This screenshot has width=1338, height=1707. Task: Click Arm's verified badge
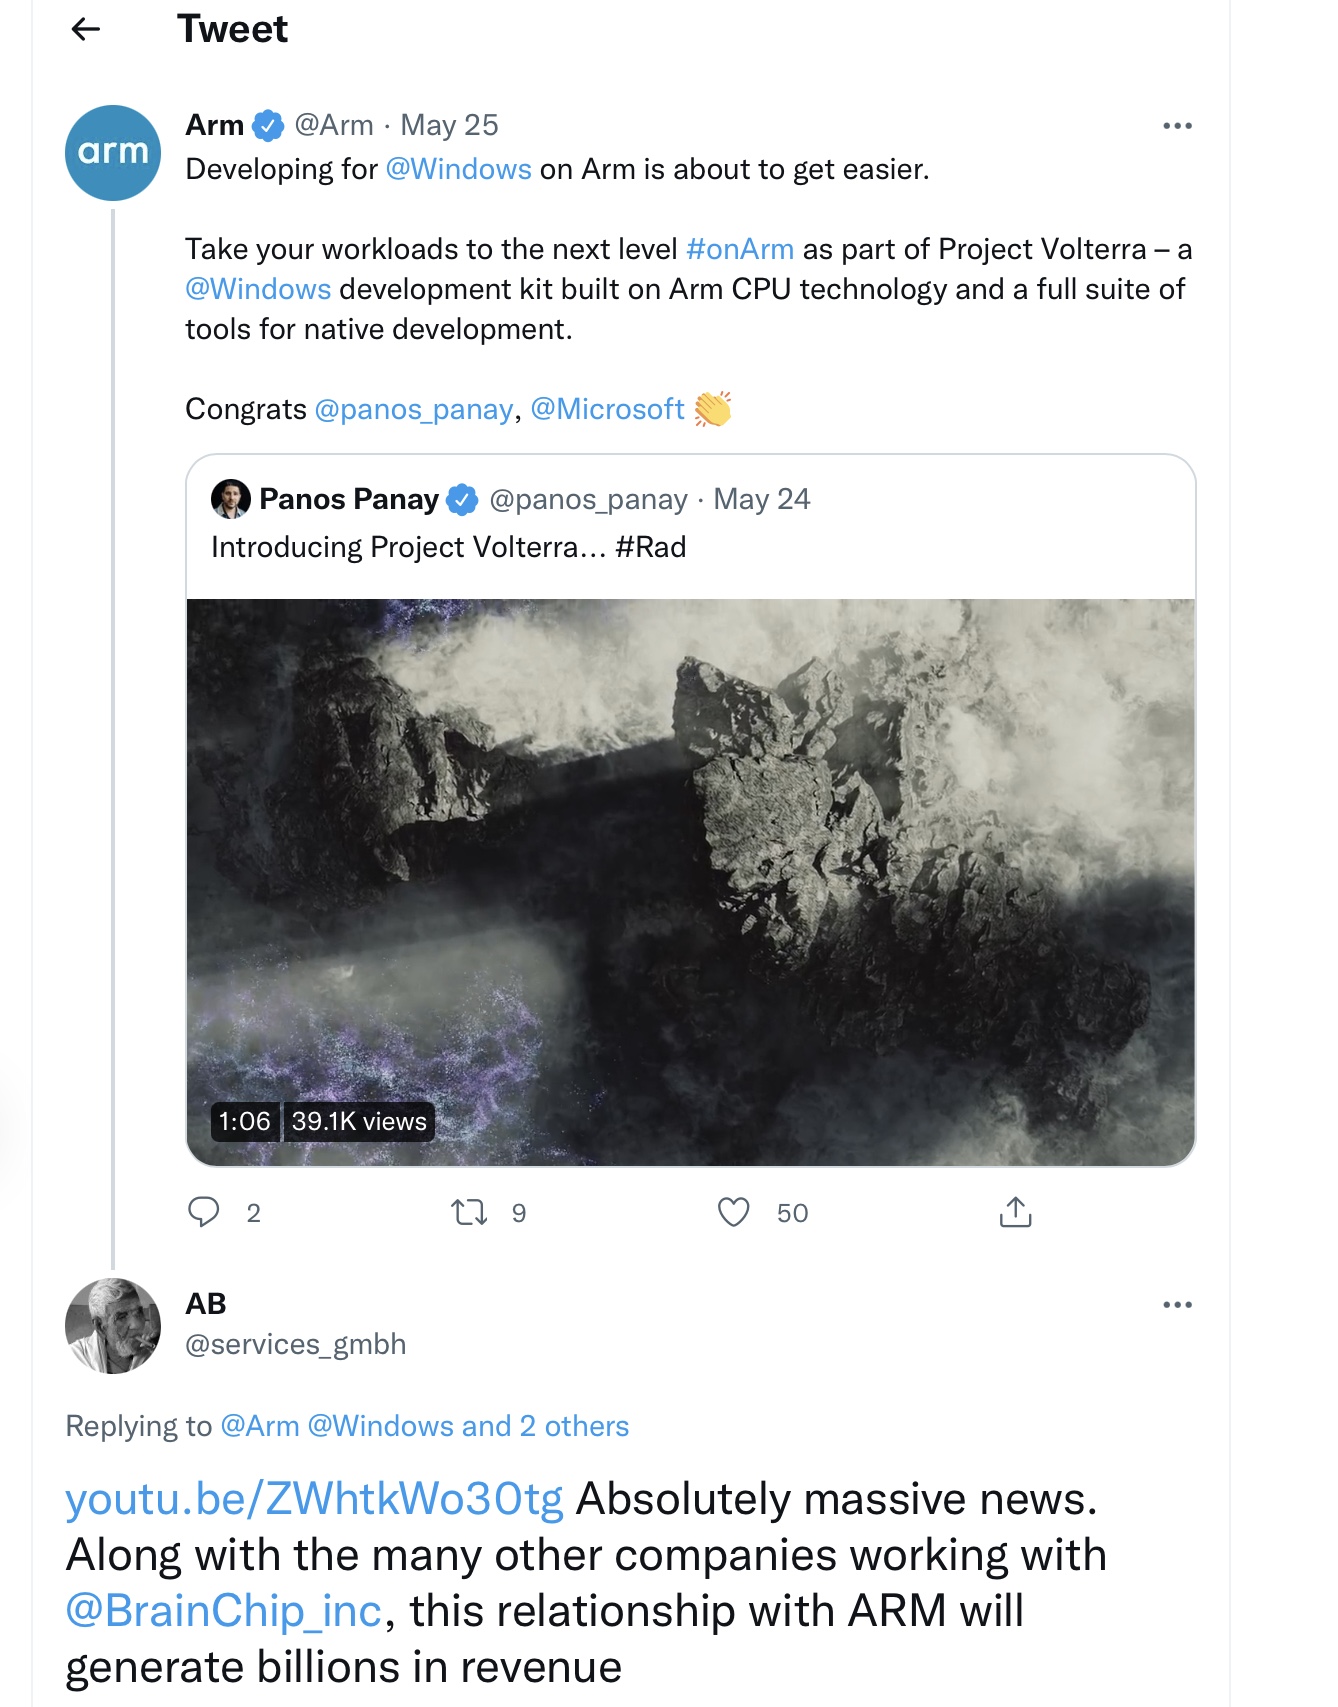click(x=268, y=126)
